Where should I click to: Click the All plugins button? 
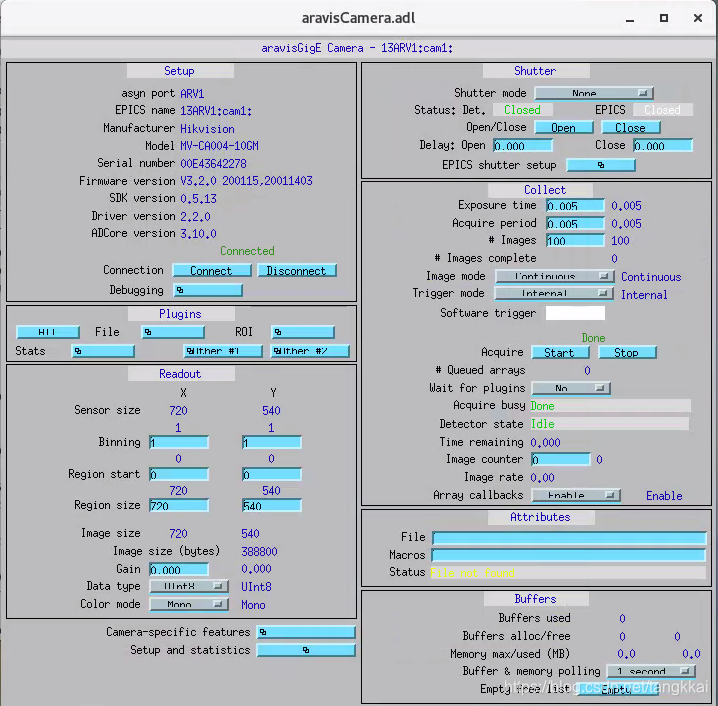[x=48, y=332]
